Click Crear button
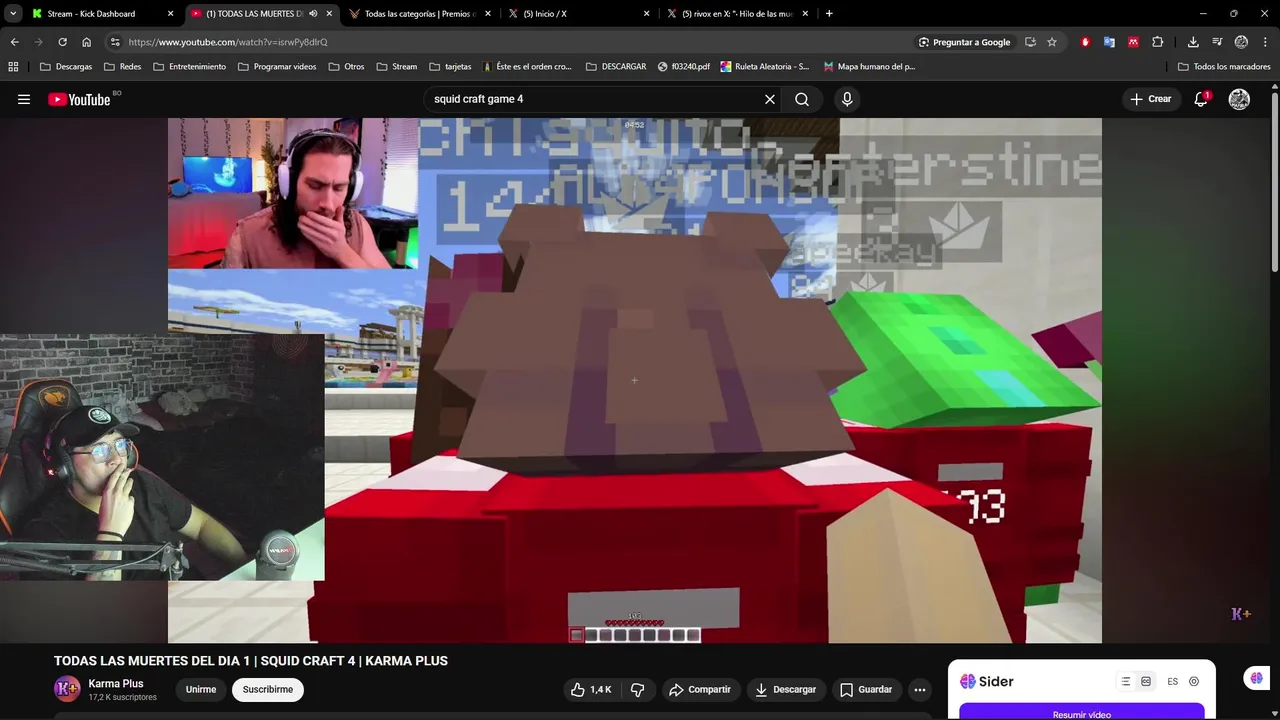The height and width of the screenshot is (720, 1280). point(1151,99)
